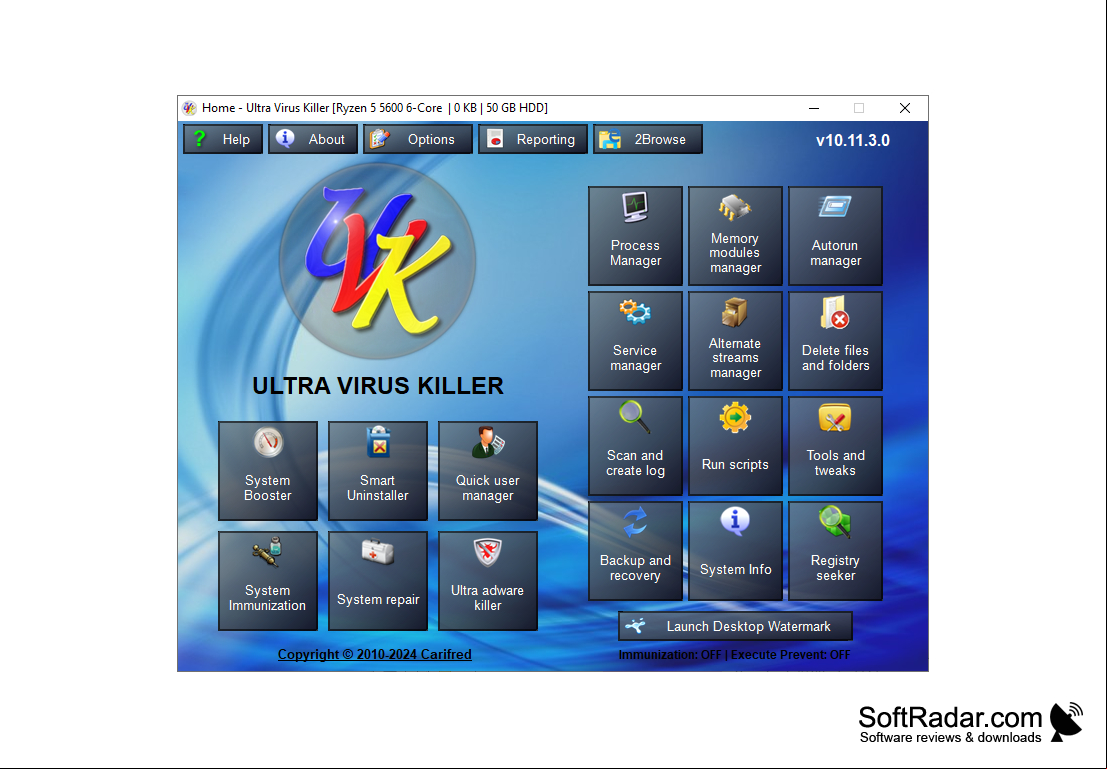Click the Immunization OFF status line
Image resolution: width=1107 pixels, height=769 pixels.
pyautogui.click(x=734, y=655)
